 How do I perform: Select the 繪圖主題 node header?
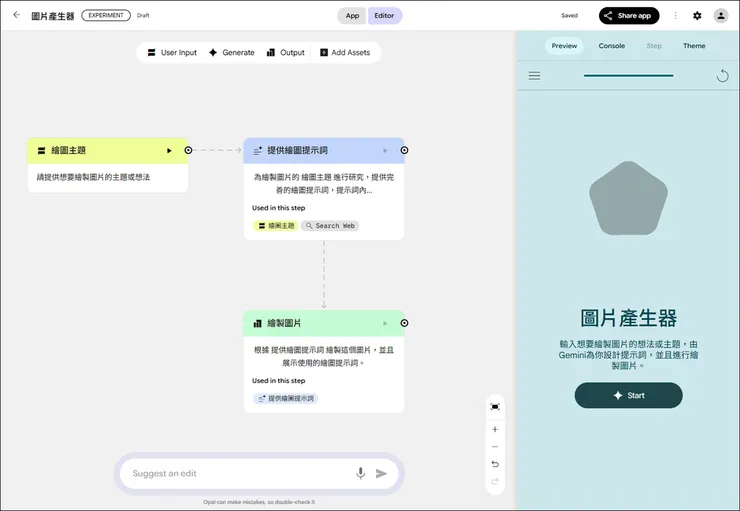pos(108,151)
